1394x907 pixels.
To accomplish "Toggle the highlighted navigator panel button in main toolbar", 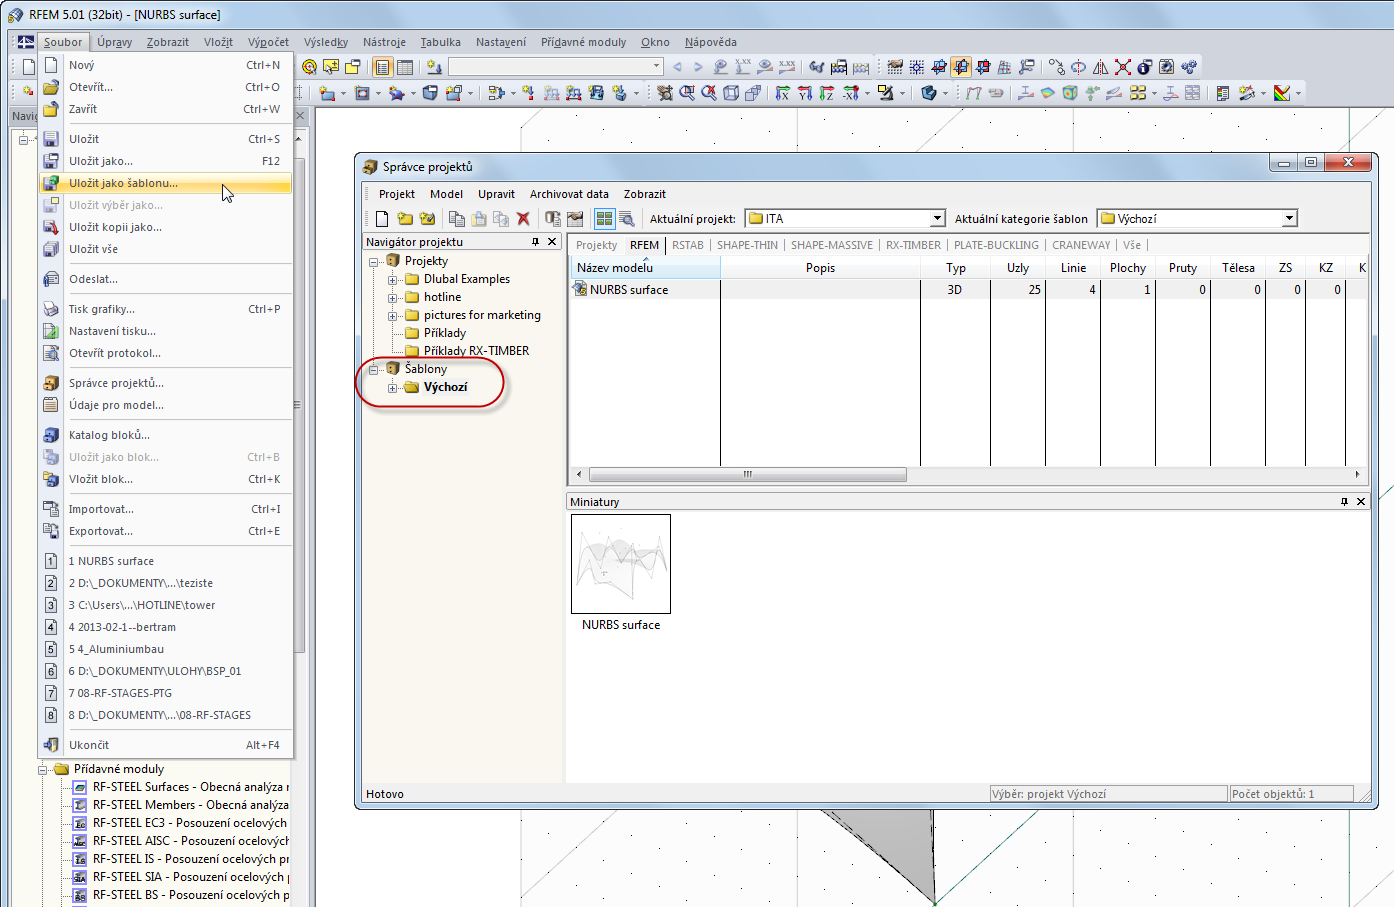I will coord(382,67).
